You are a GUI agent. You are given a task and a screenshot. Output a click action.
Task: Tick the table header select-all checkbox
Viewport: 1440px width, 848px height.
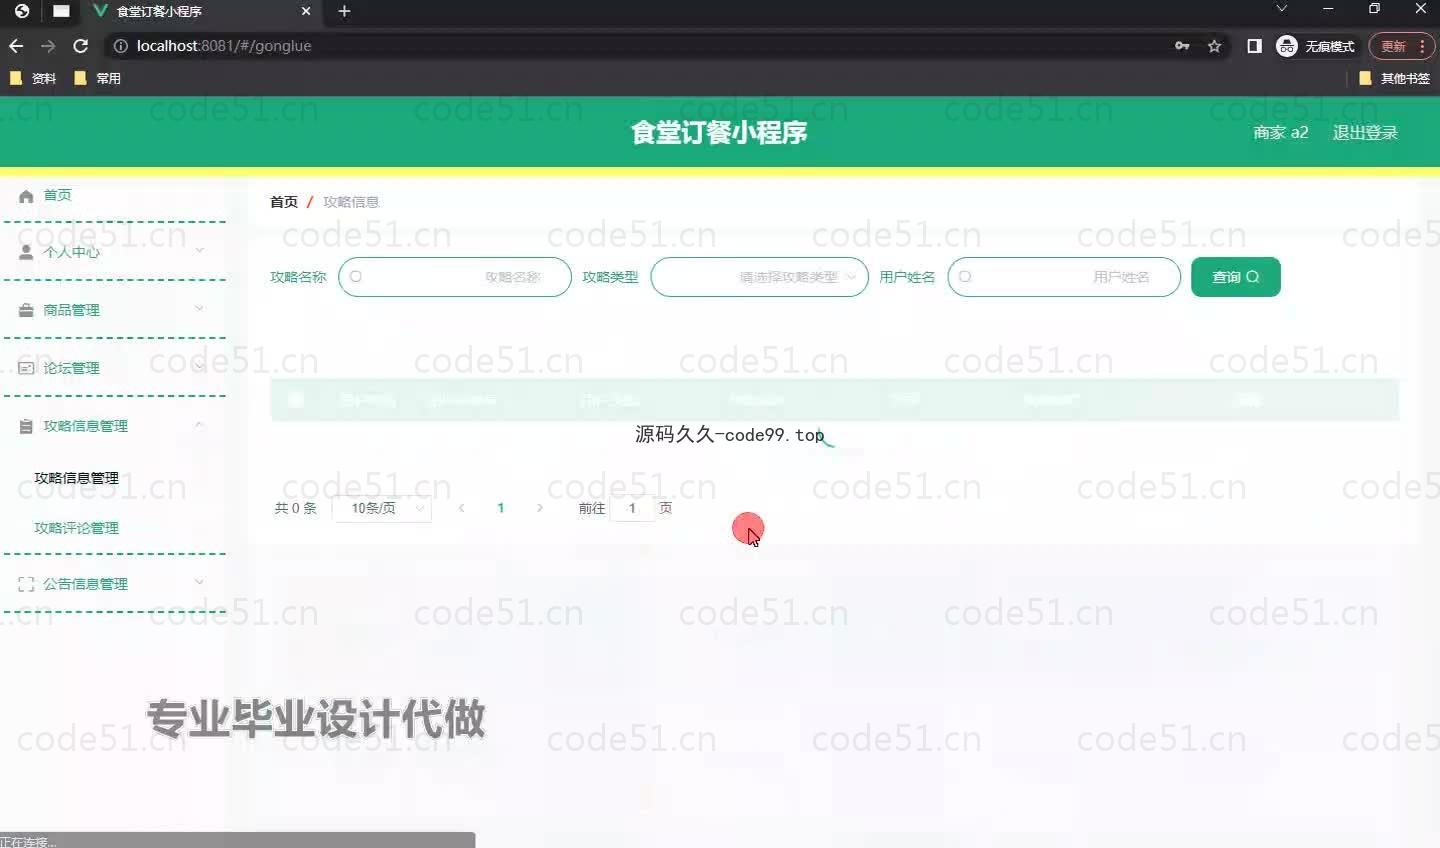(x=296, y=400)
